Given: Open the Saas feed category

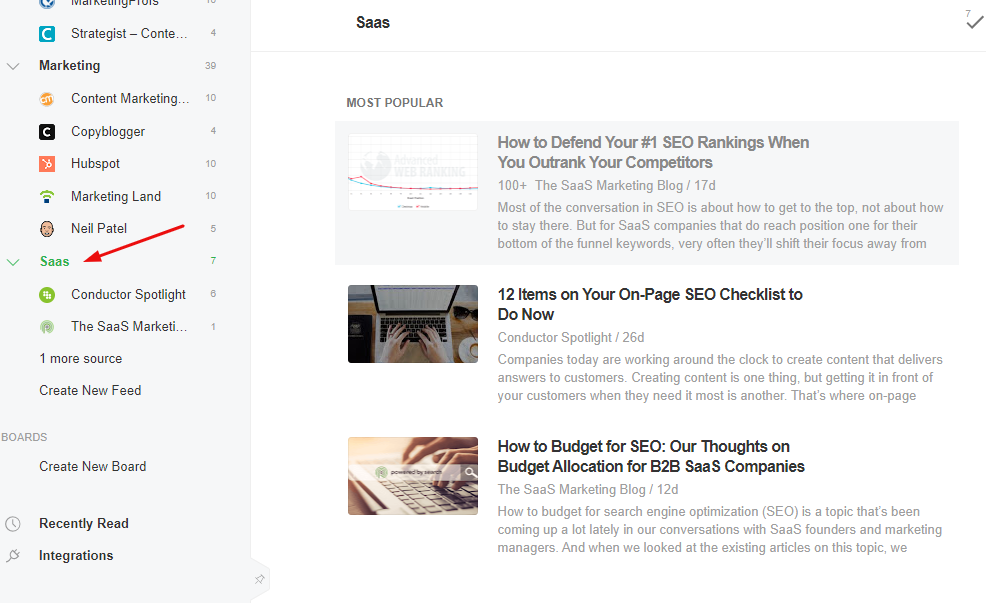Looking at the screenshot, I should coord(55,262).
